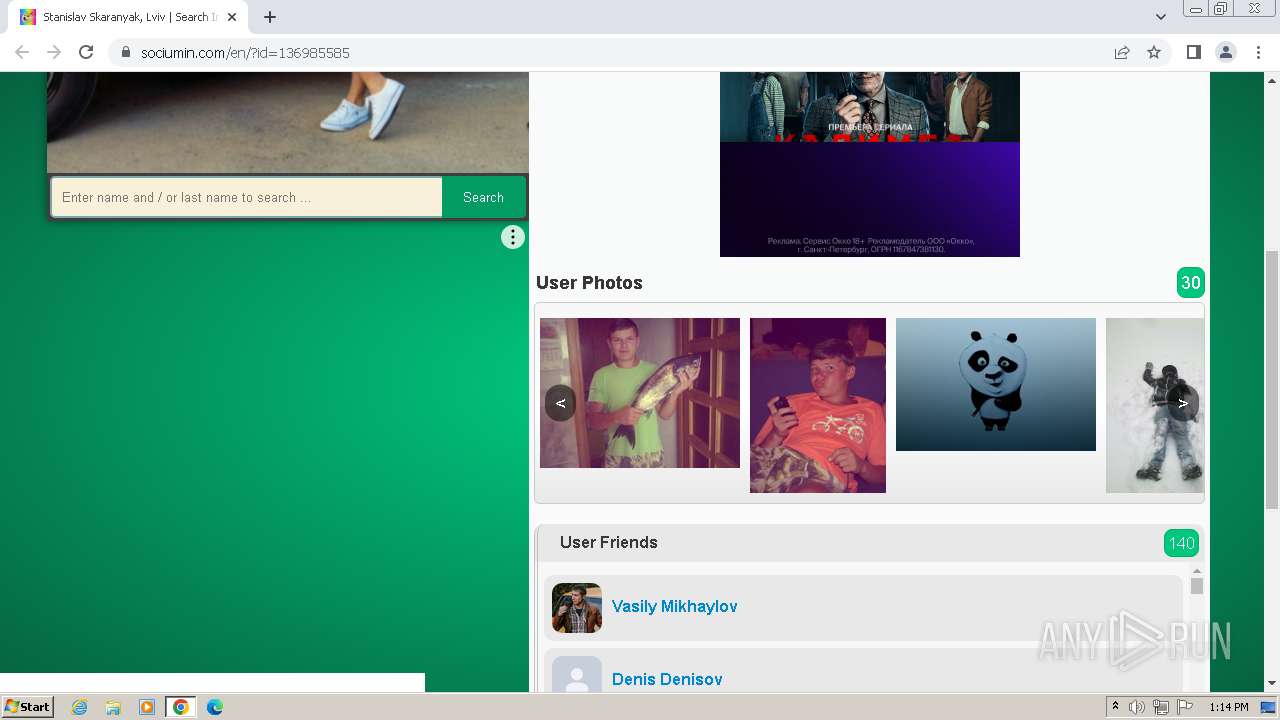Open Chrome profile avatar
The width and height of the screenshot is (1280, 720).
pos(1226,52)
